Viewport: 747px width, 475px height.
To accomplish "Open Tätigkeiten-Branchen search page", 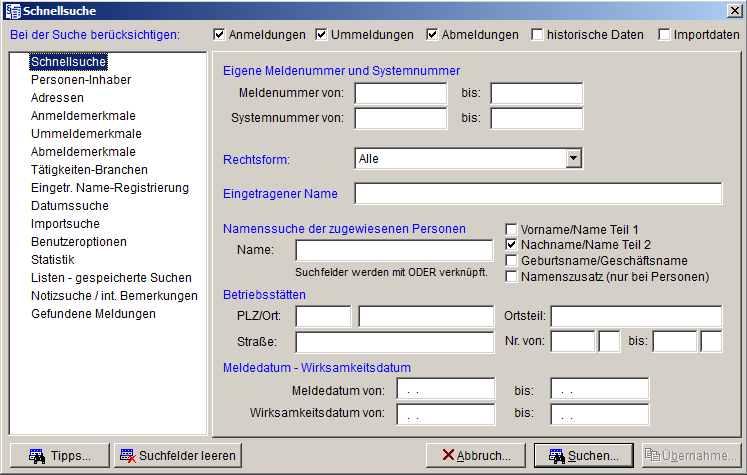I will [89, 170].
